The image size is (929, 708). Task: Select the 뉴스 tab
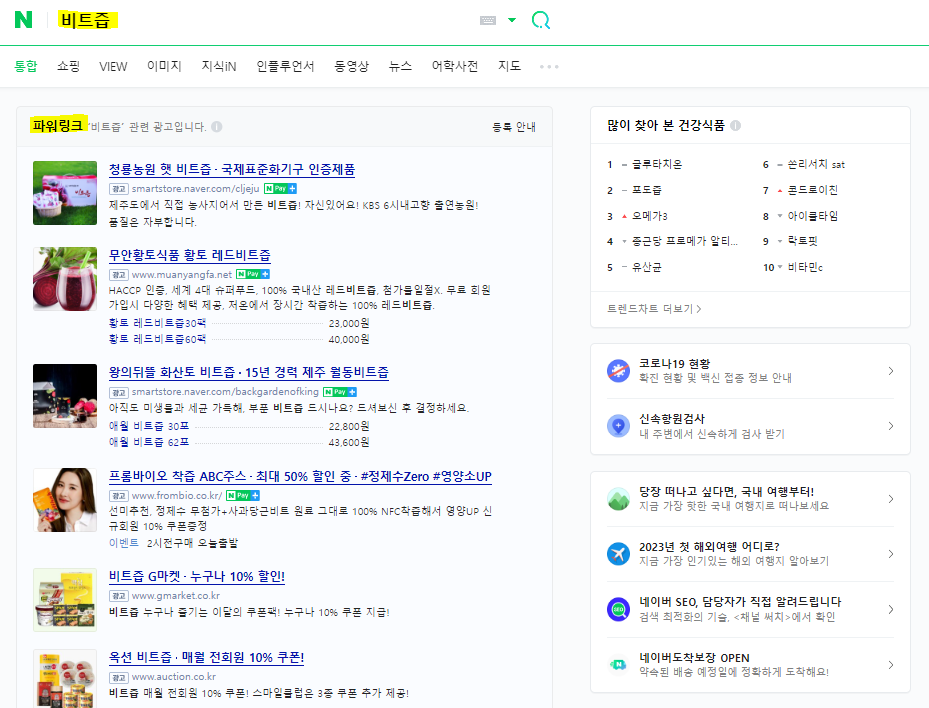point(400,66)
